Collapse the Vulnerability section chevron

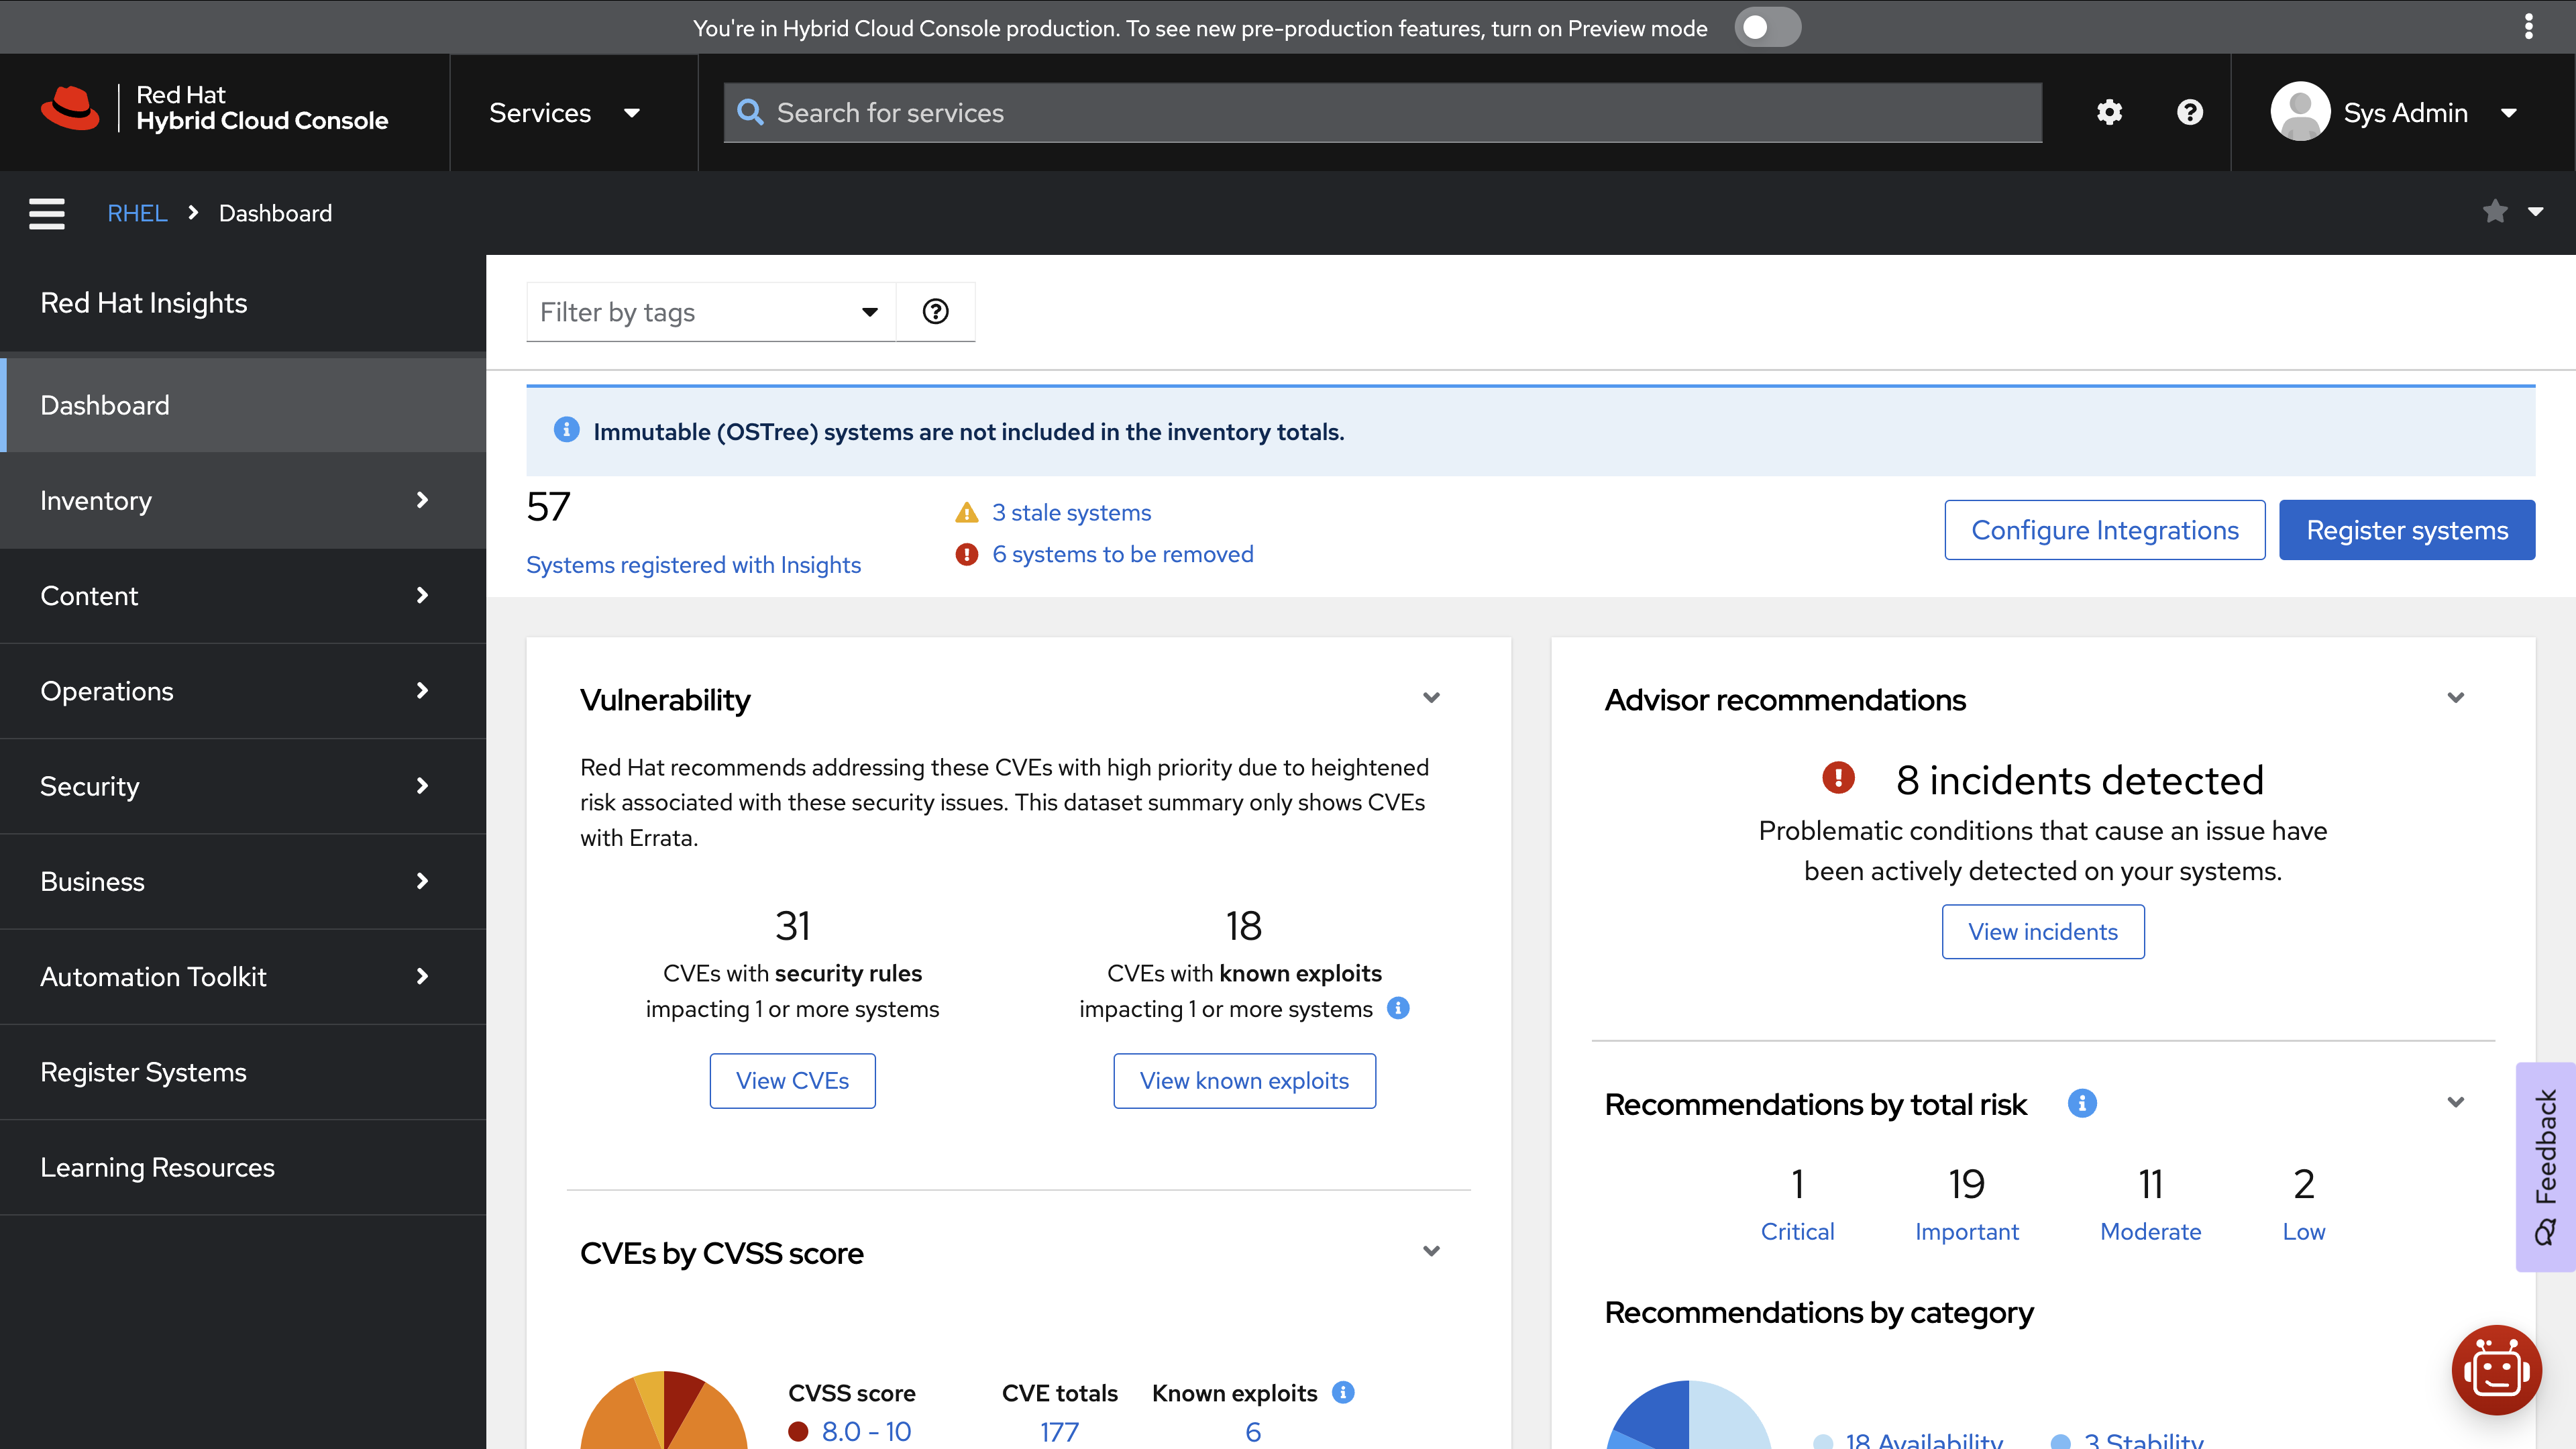click(1432, 697)
